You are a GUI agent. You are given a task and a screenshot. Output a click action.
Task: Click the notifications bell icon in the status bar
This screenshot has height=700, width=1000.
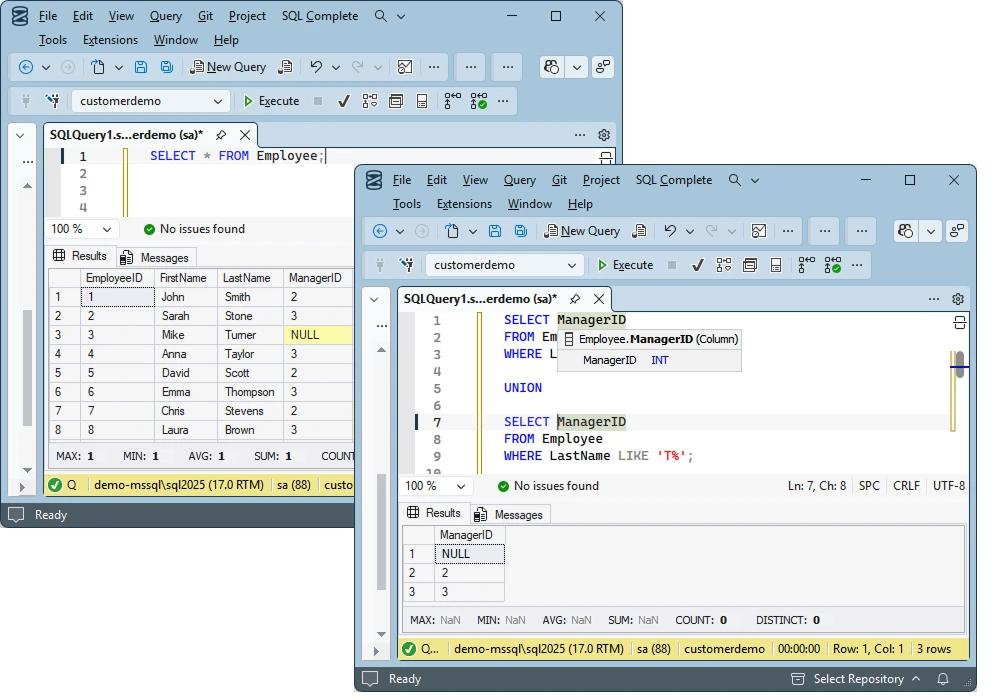click(943, 679)
